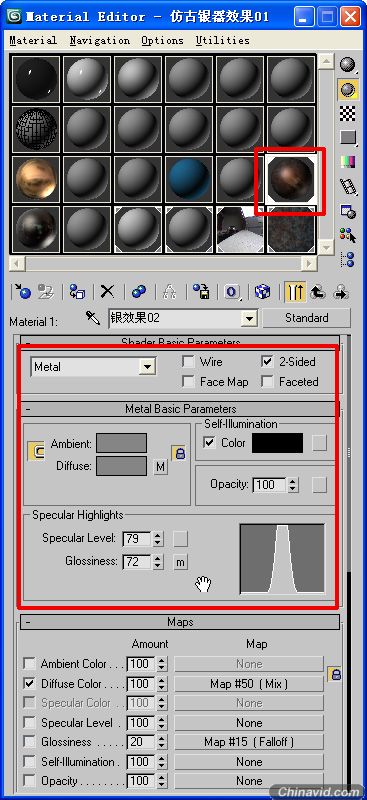
Task: Click the Diffuse color swatch
Action: [121, 466]
